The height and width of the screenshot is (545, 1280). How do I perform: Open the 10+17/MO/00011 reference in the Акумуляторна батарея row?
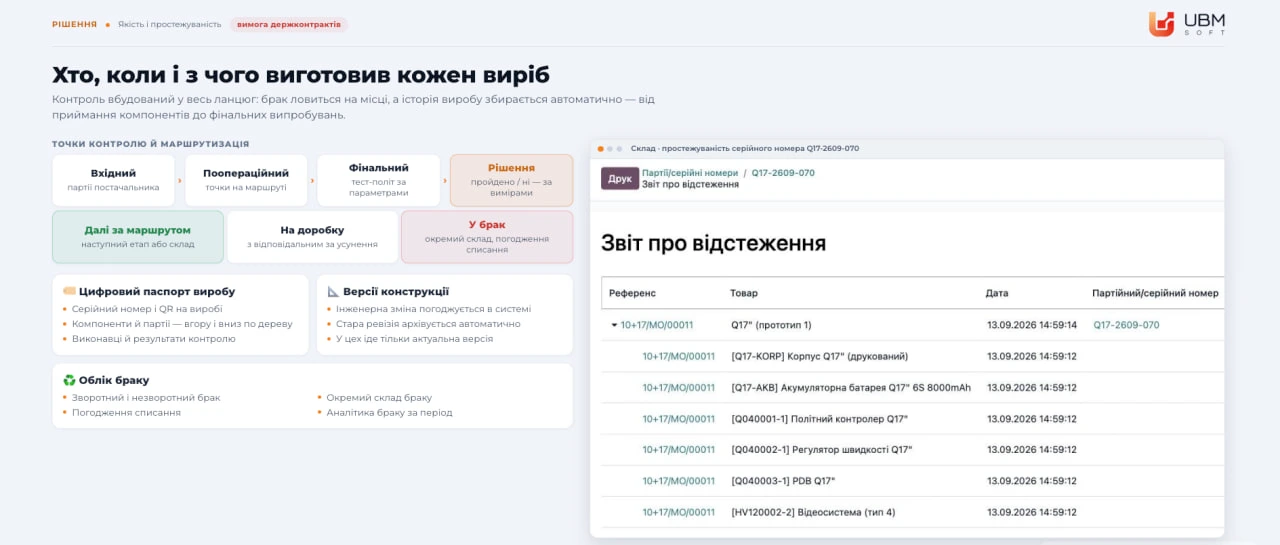tap(679, 387)
